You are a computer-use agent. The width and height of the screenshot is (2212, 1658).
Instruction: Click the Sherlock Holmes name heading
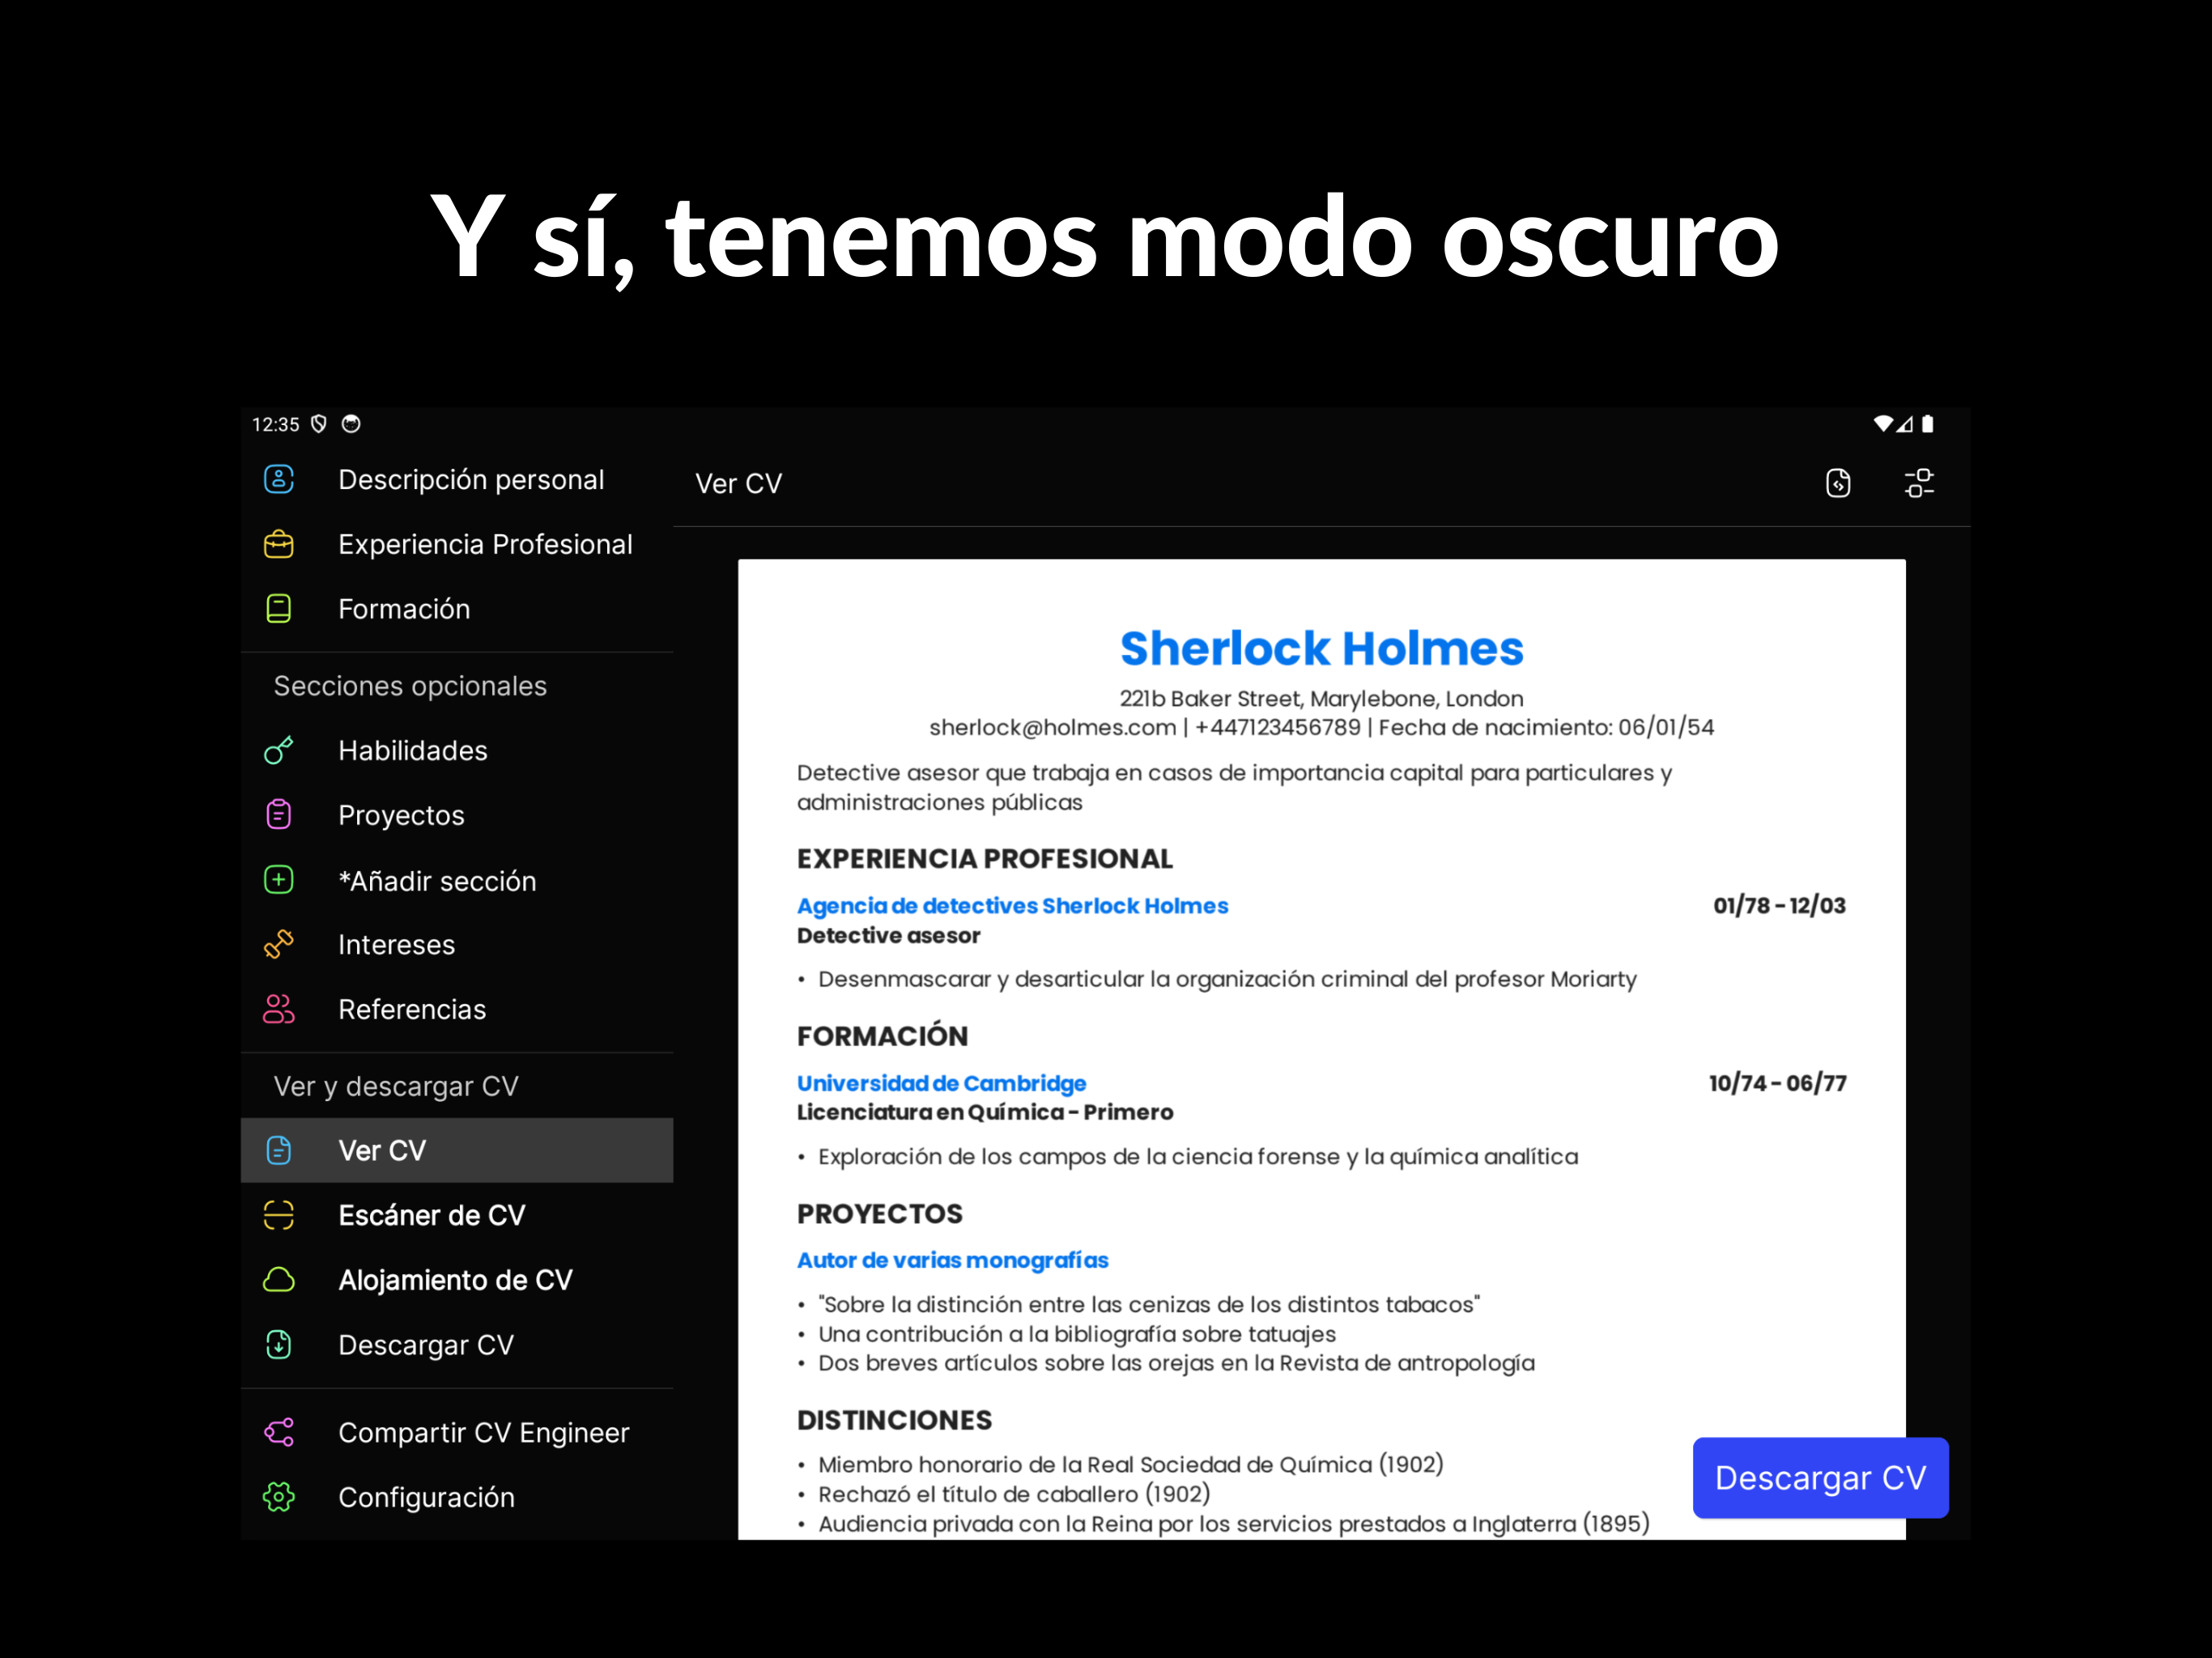[1321, 648]
